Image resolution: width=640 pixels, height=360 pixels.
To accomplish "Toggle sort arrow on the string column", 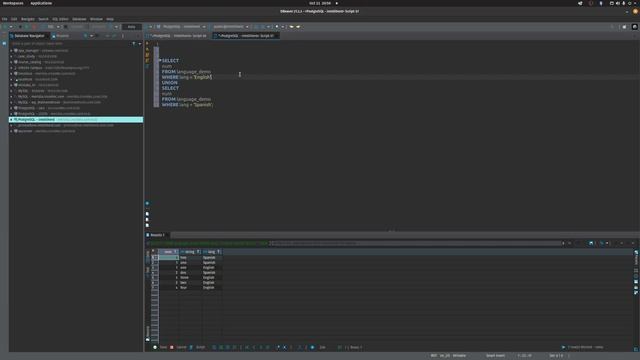I will pos(198,252).
